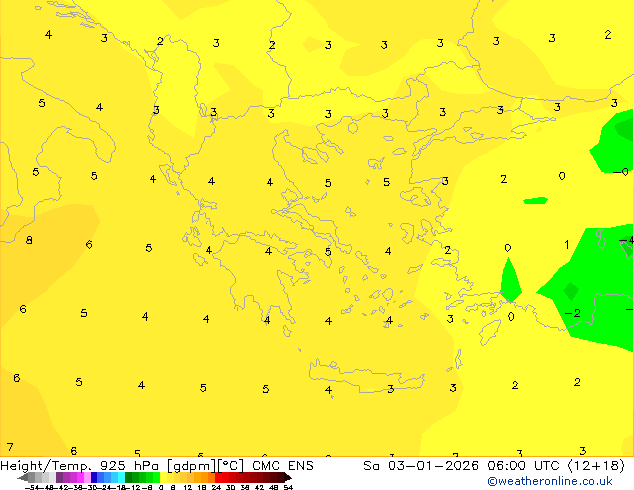The width and height of the screenshot is (634, 490).
Task: Click the temperature value 8 on the map
Action: point(29,240)
